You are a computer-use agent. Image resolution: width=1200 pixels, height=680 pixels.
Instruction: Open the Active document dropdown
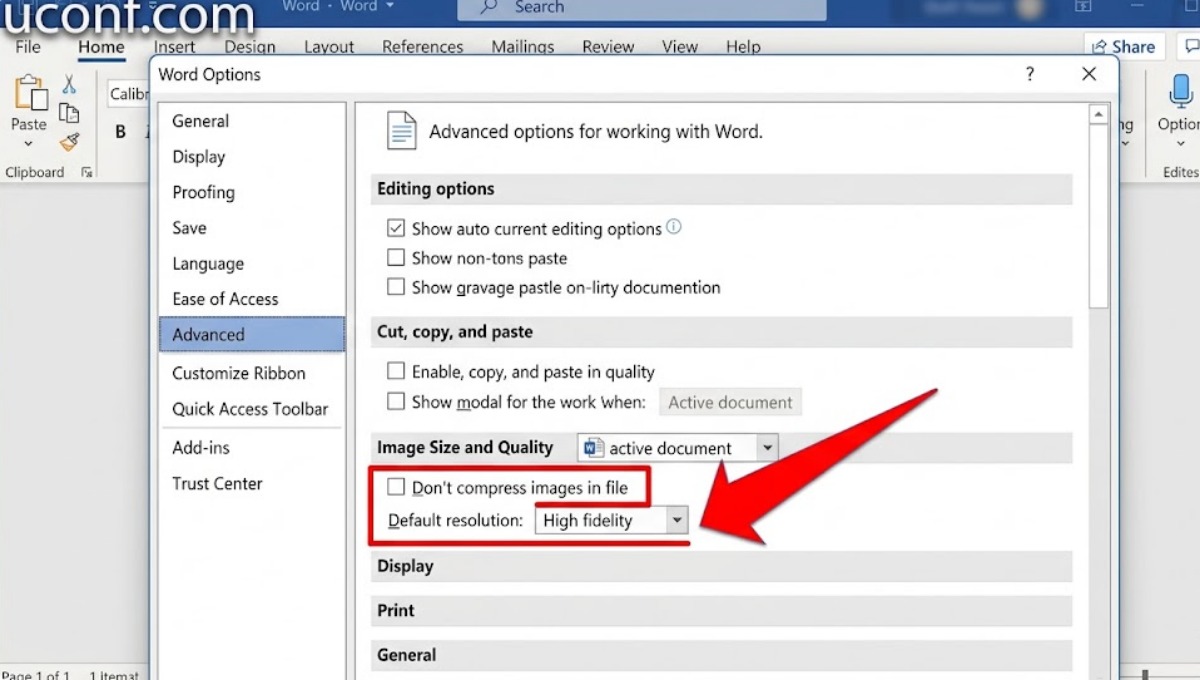(x=730, y=402)
